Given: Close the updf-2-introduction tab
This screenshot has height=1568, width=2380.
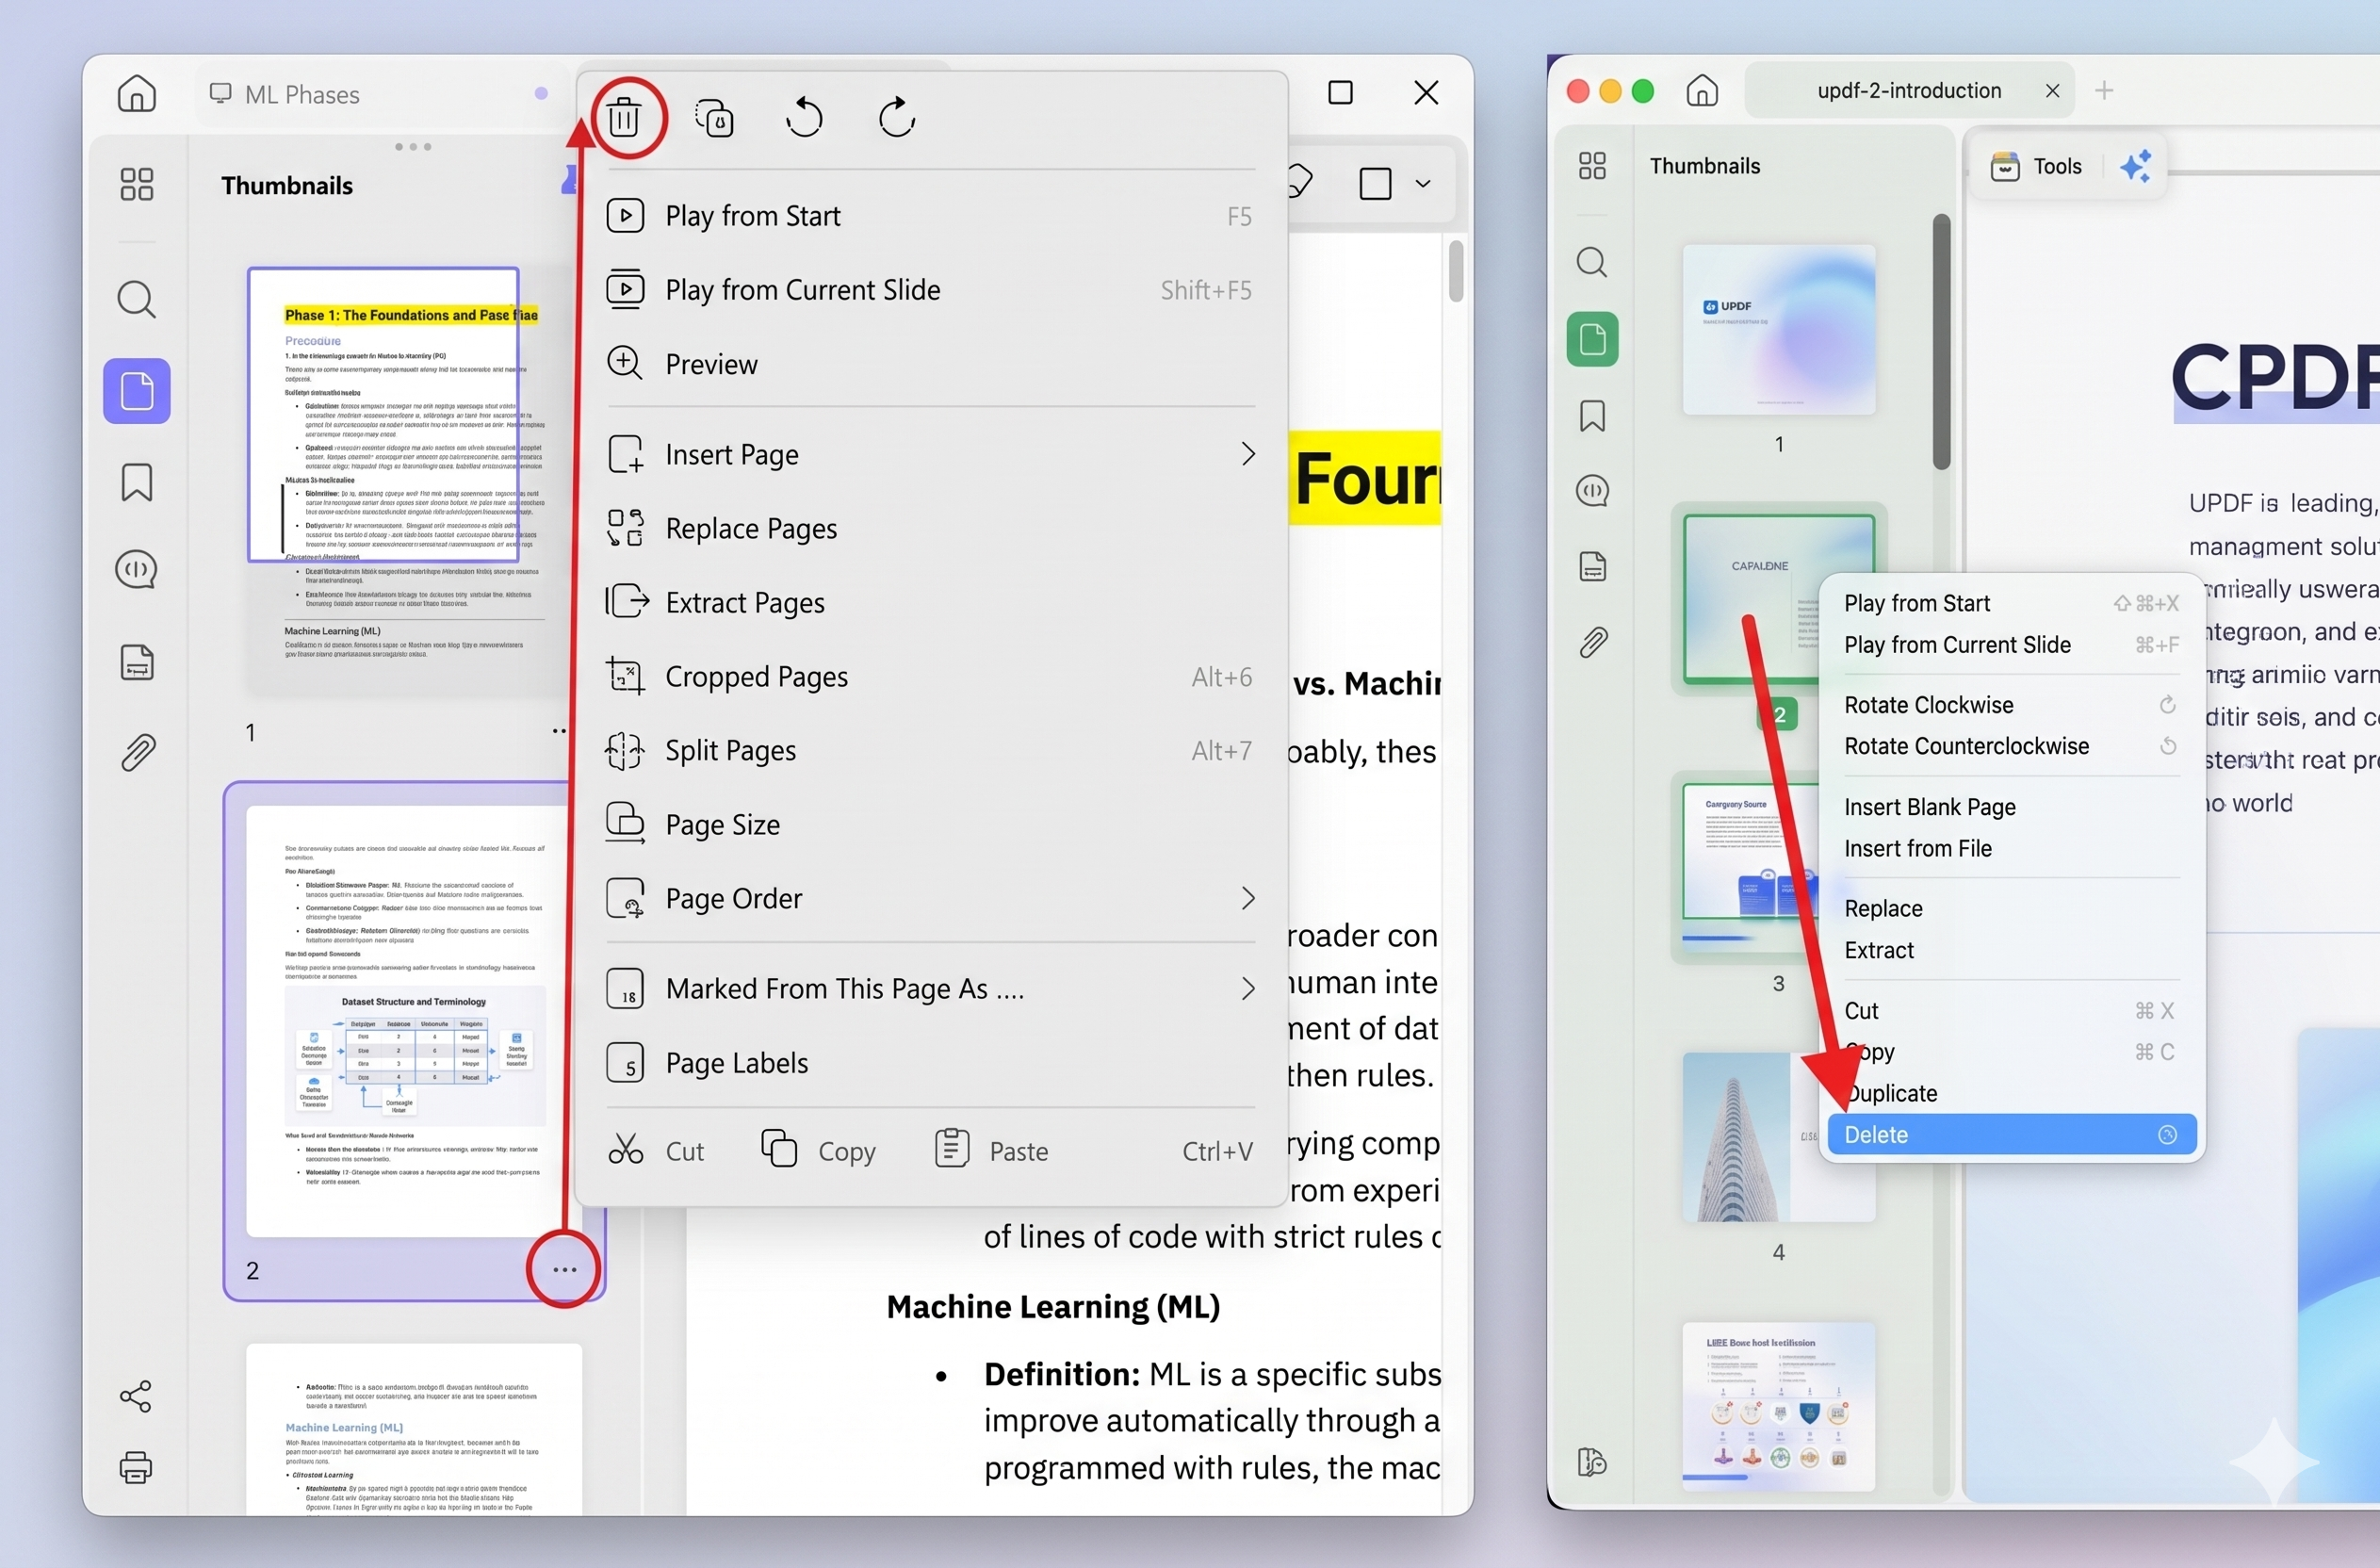Looking at the screenshot, I should tap(2052, 91).
